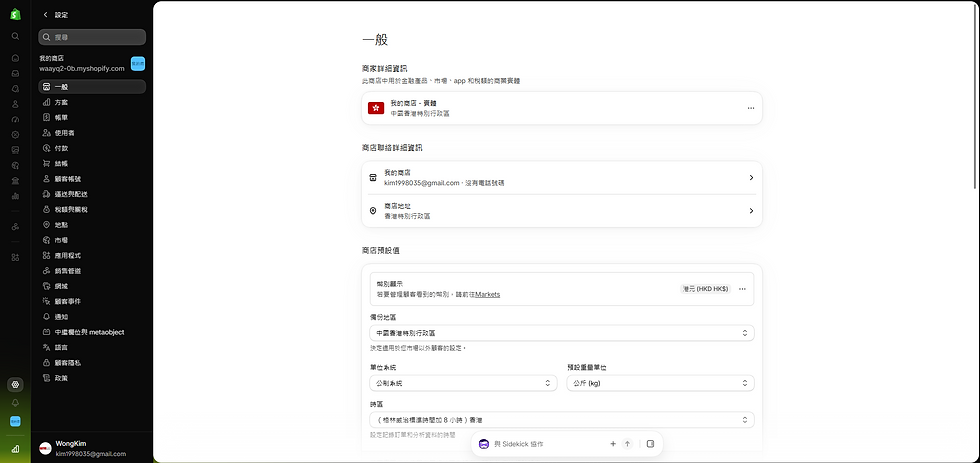Open 通知 settings in the menu
This screenshot has height=463, width=980.
pyautogui.click(x=92, y=317)
